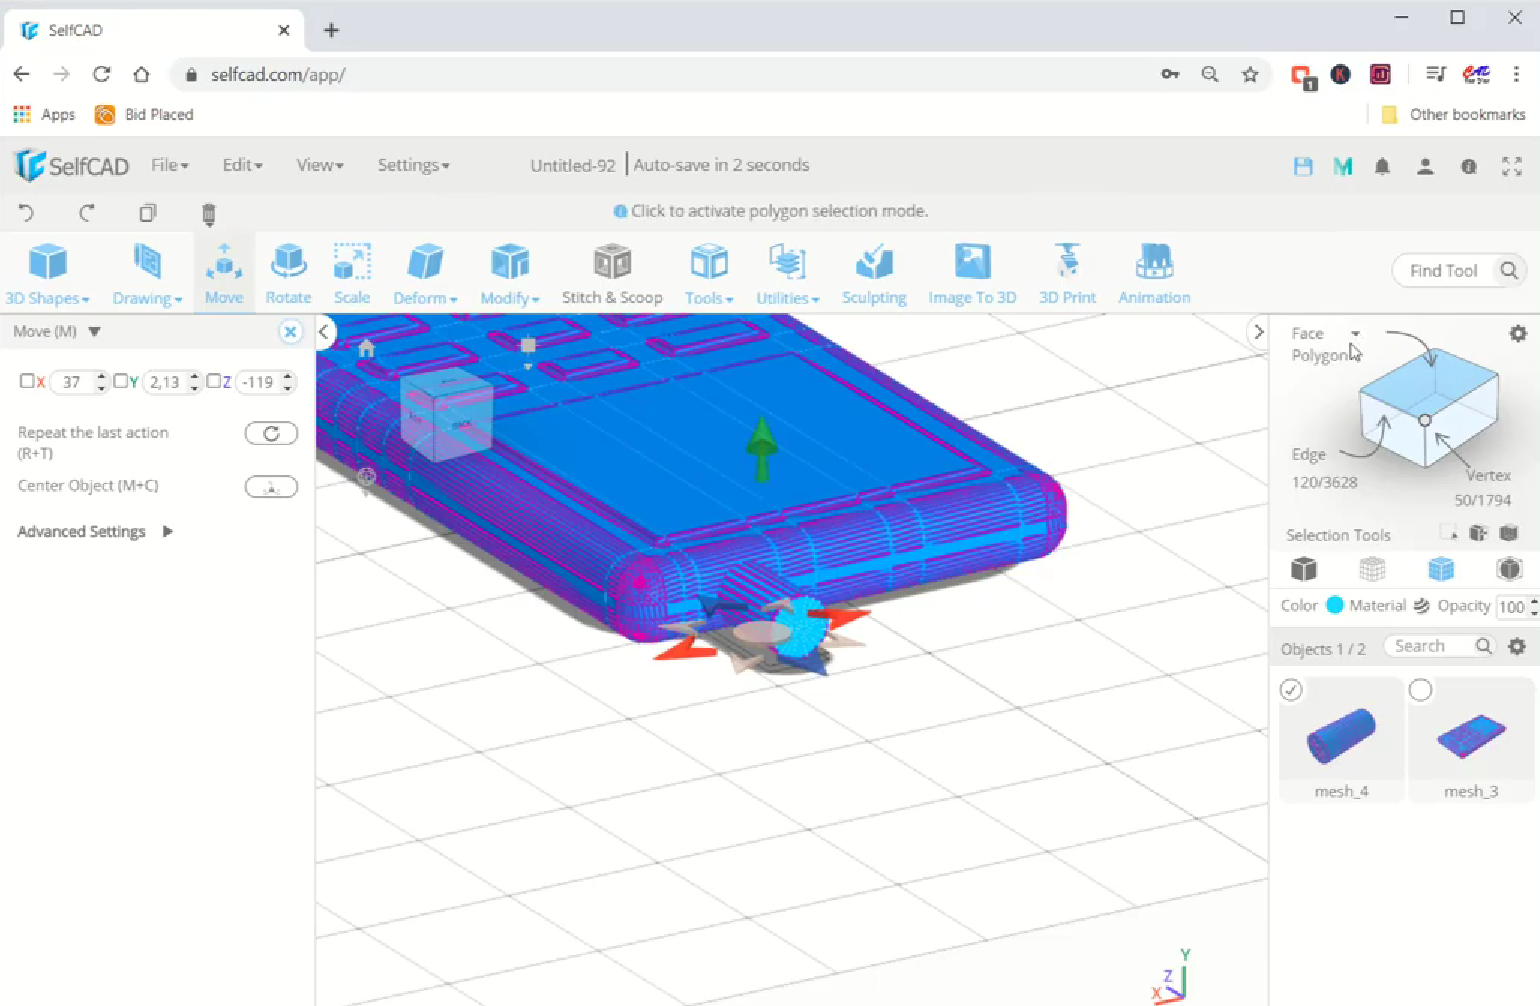Select the Move tool
The image size is (1540, 1006).
coord(224,274)
